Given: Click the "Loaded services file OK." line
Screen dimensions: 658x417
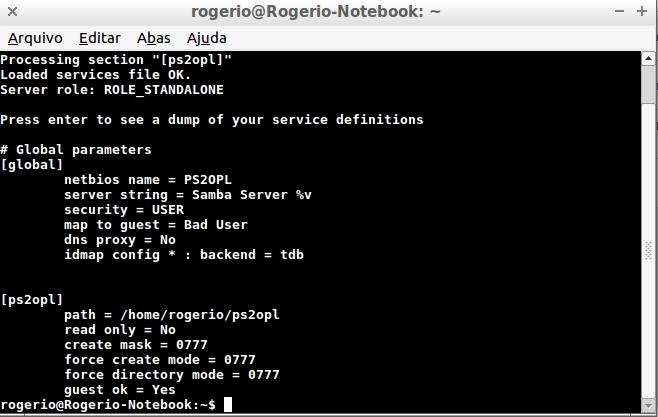Looking at the screenshot, I should click(x=96, y=74).
